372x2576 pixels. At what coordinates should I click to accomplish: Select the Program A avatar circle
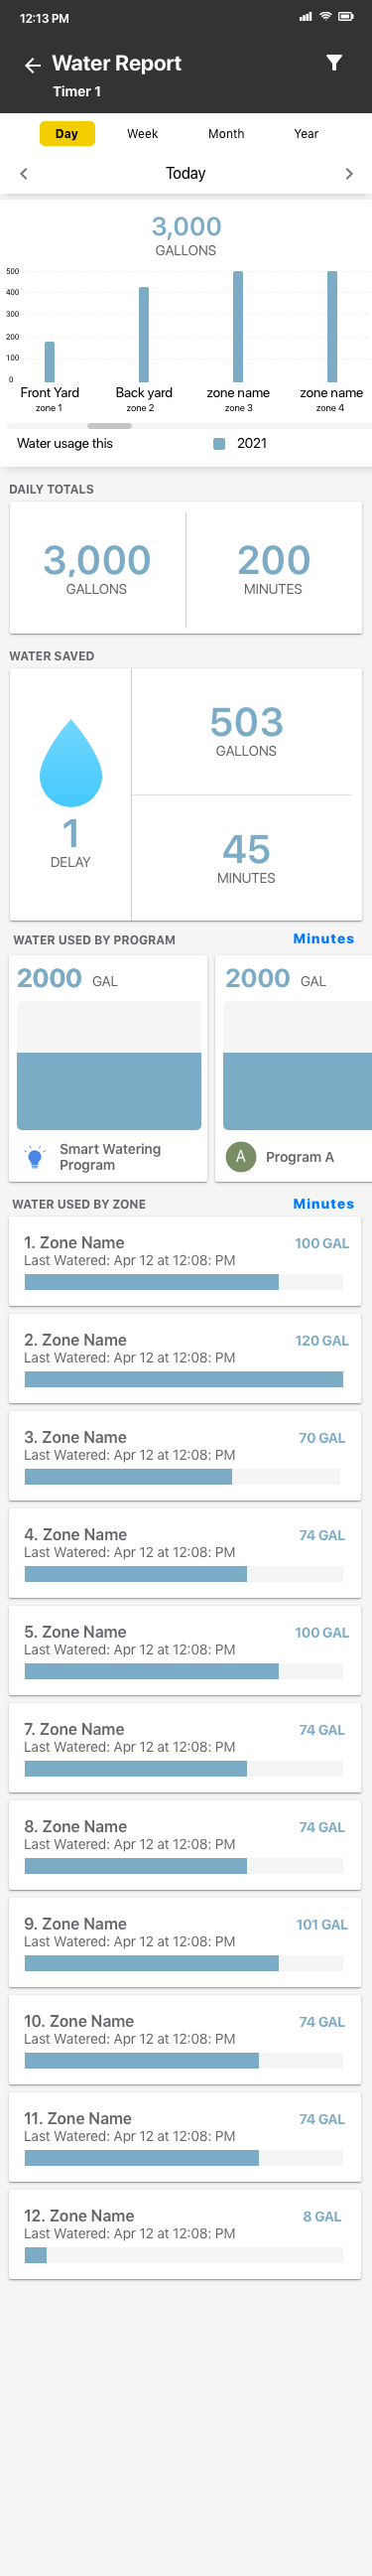[240, 1157]
